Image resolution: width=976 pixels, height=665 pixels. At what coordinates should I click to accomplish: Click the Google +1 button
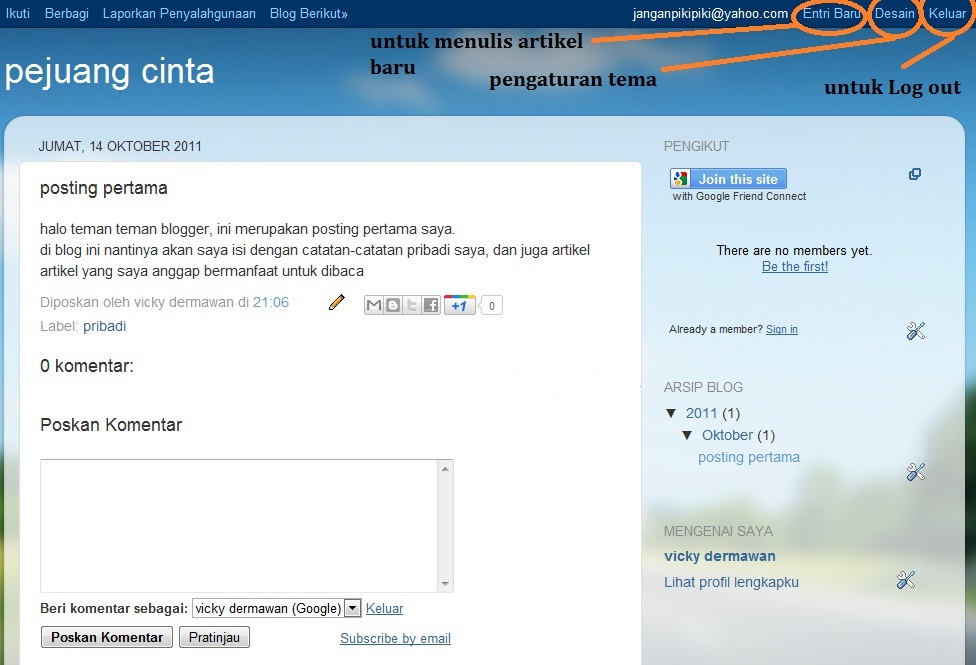(459, 305)
